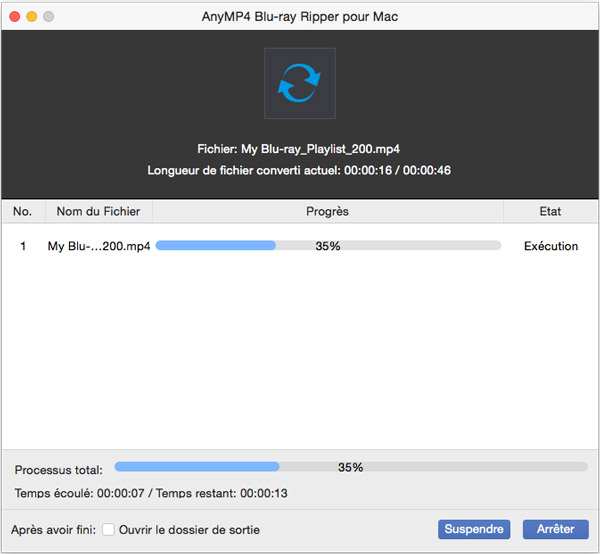Image resolution: width=600 pixels, height=554 pixels.
Task: Click the Exécution status text
Action: coord(551,246)
